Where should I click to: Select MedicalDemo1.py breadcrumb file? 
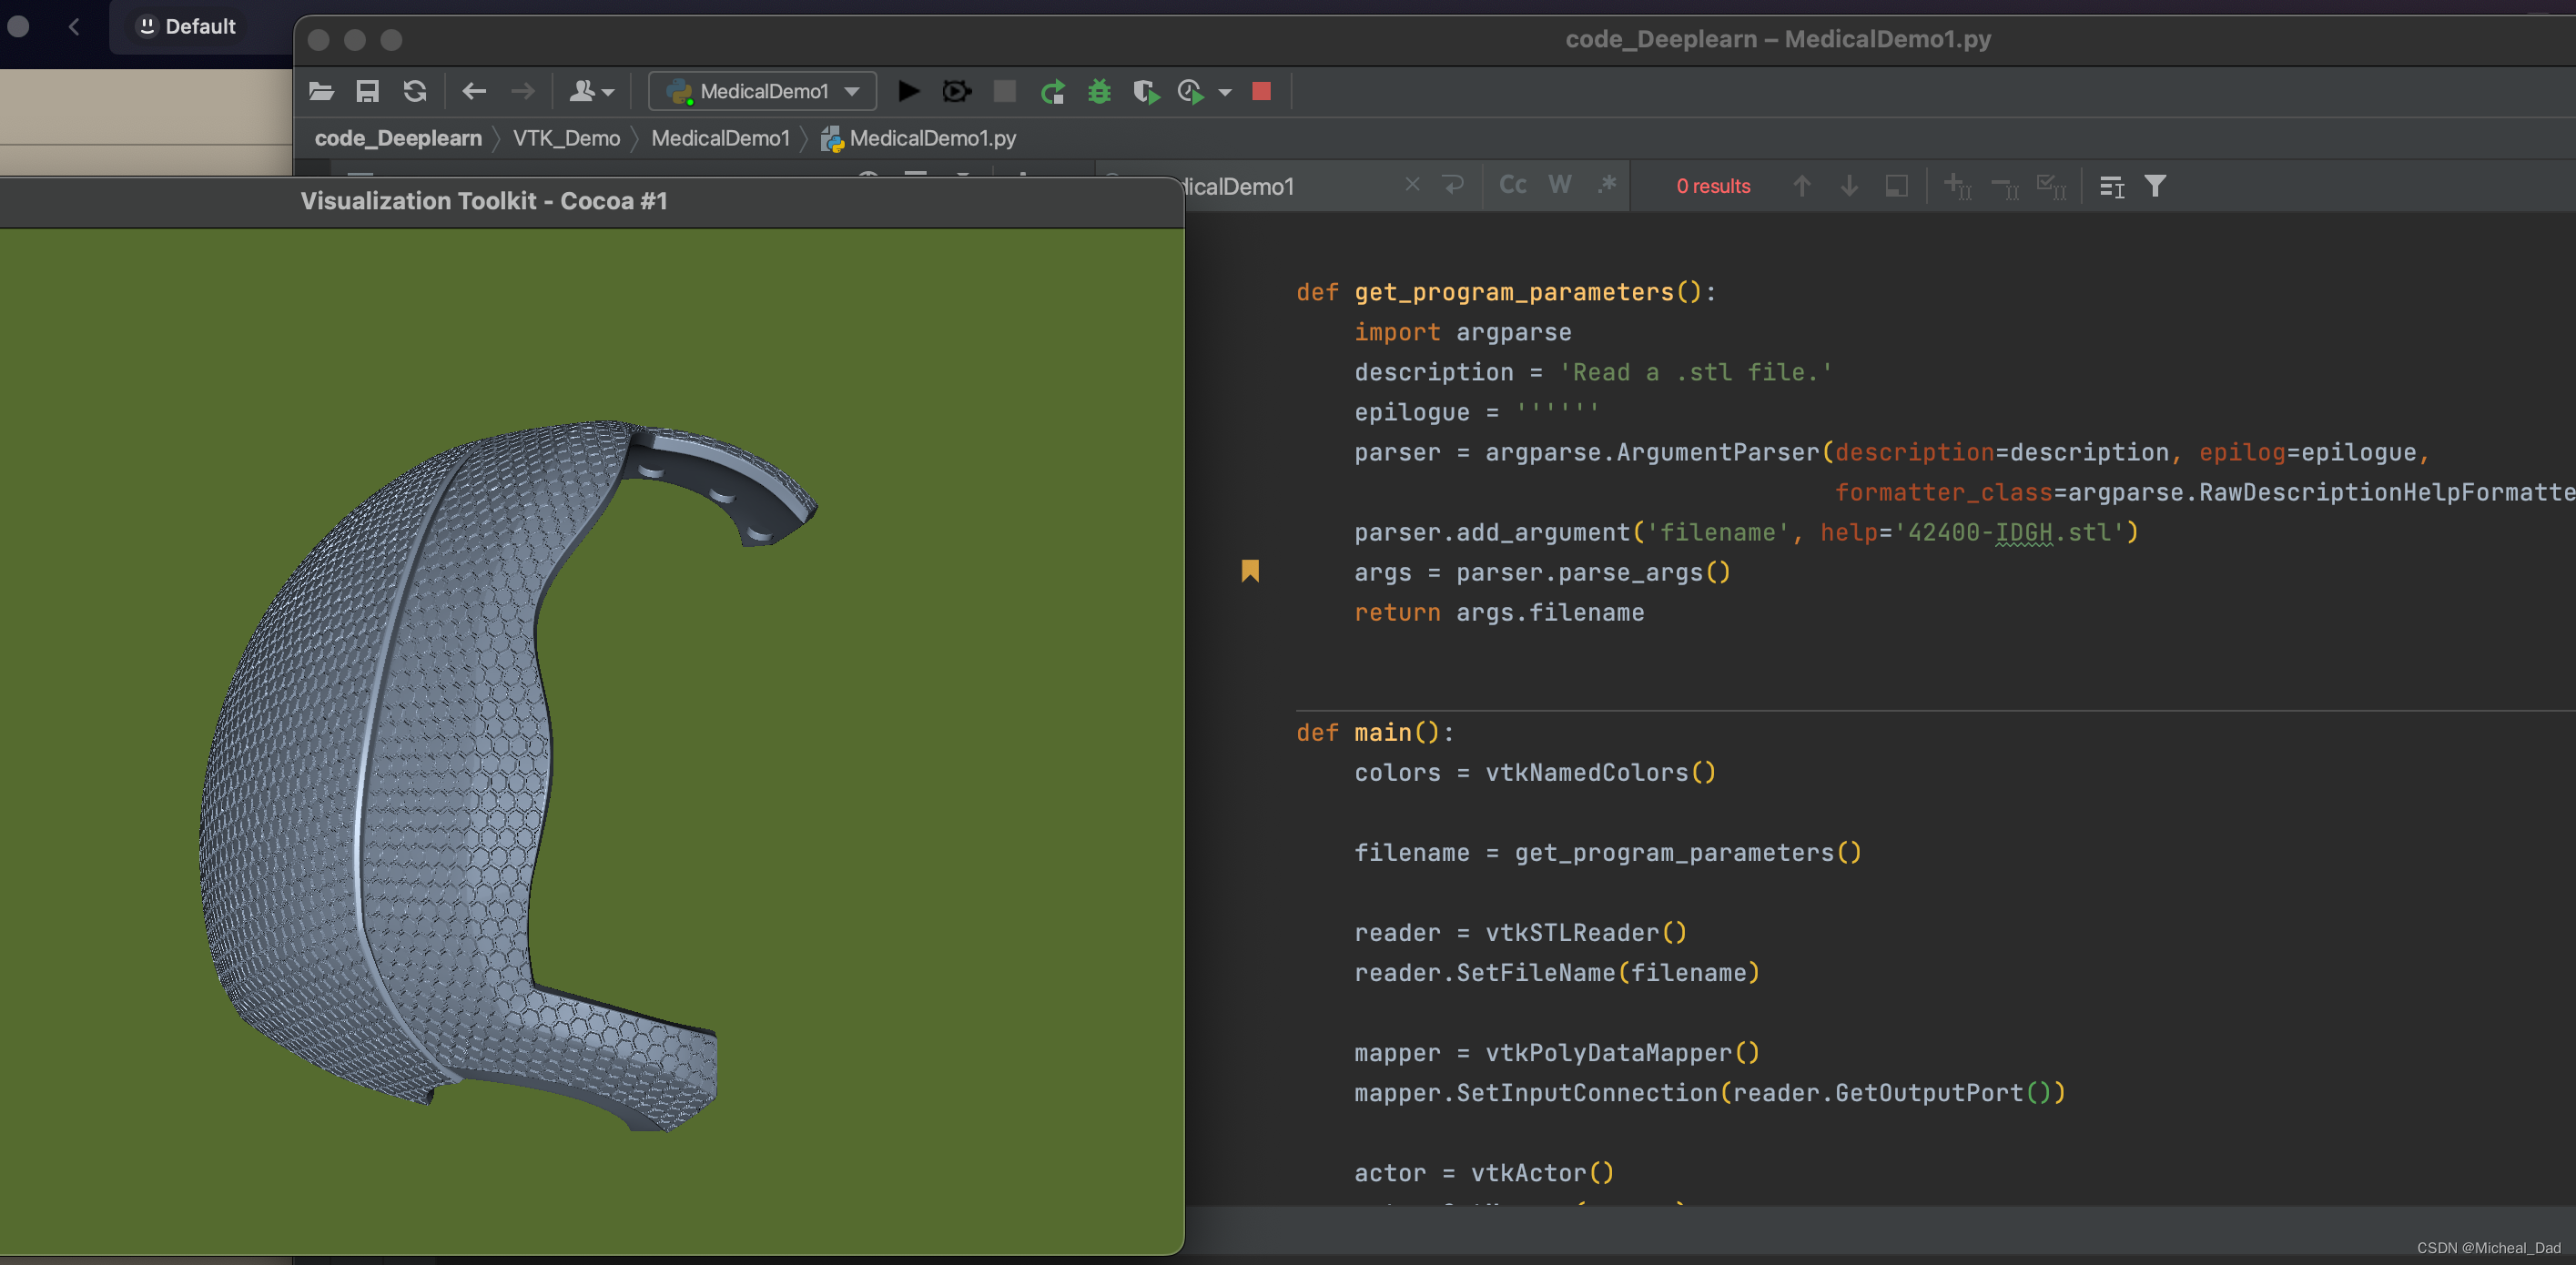[x=931, y=138]
